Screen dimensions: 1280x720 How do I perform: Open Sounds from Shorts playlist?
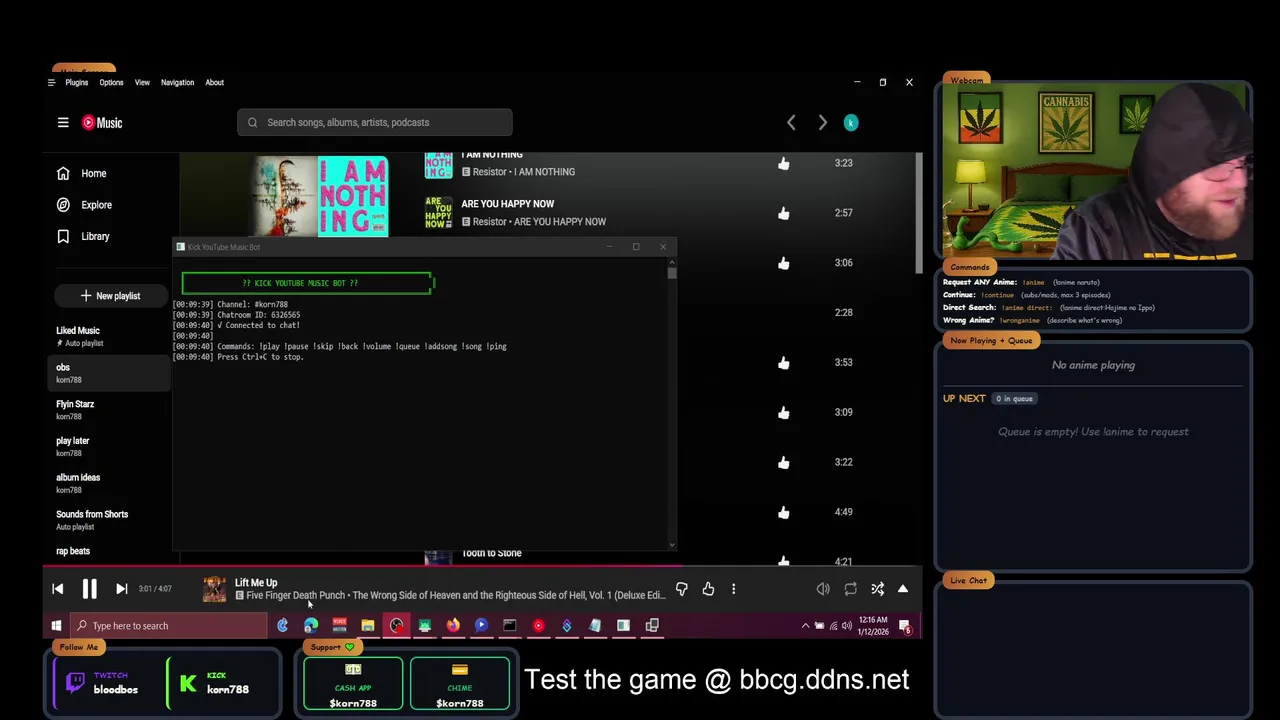tap(108, 520)
